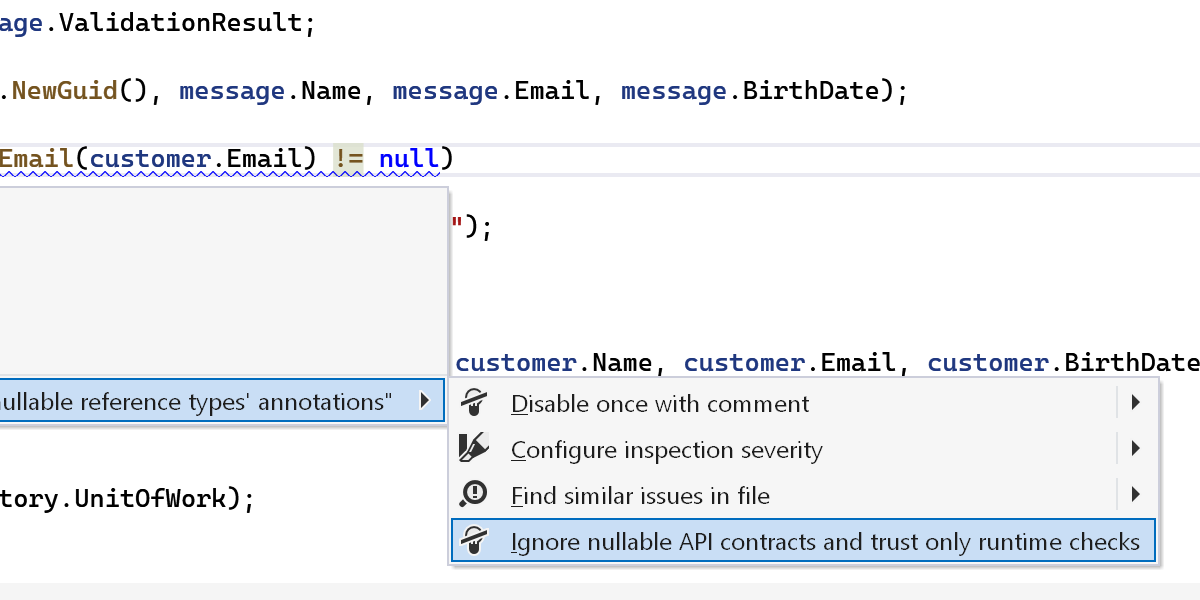Click the icon beside Disable once with comment
This screenshot has height=600, width=1200.
473,403
